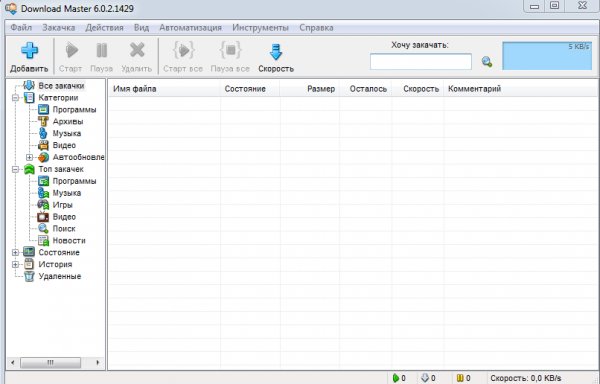Select Все закачки icon in tree
This screenshot has width=600, height=384.
(x=29, y=86)
